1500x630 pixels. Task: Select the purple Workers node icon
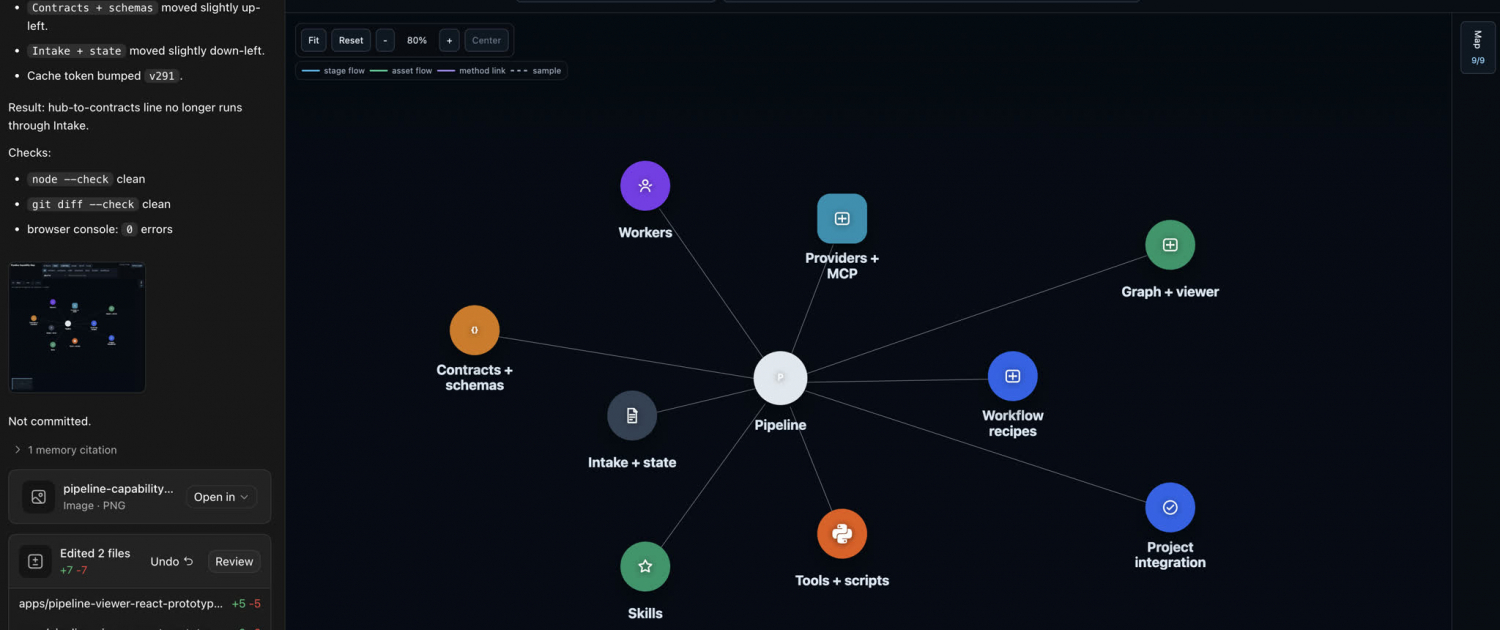pyautogui.click(x=645, y=186)
